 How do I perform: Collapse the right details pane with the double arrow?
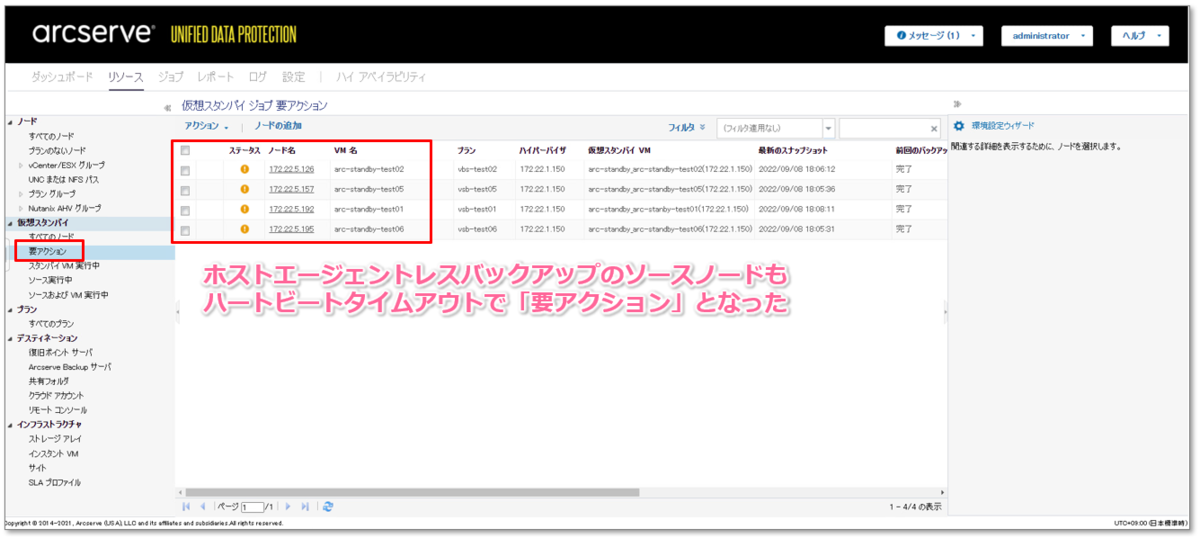coord(957,103)
